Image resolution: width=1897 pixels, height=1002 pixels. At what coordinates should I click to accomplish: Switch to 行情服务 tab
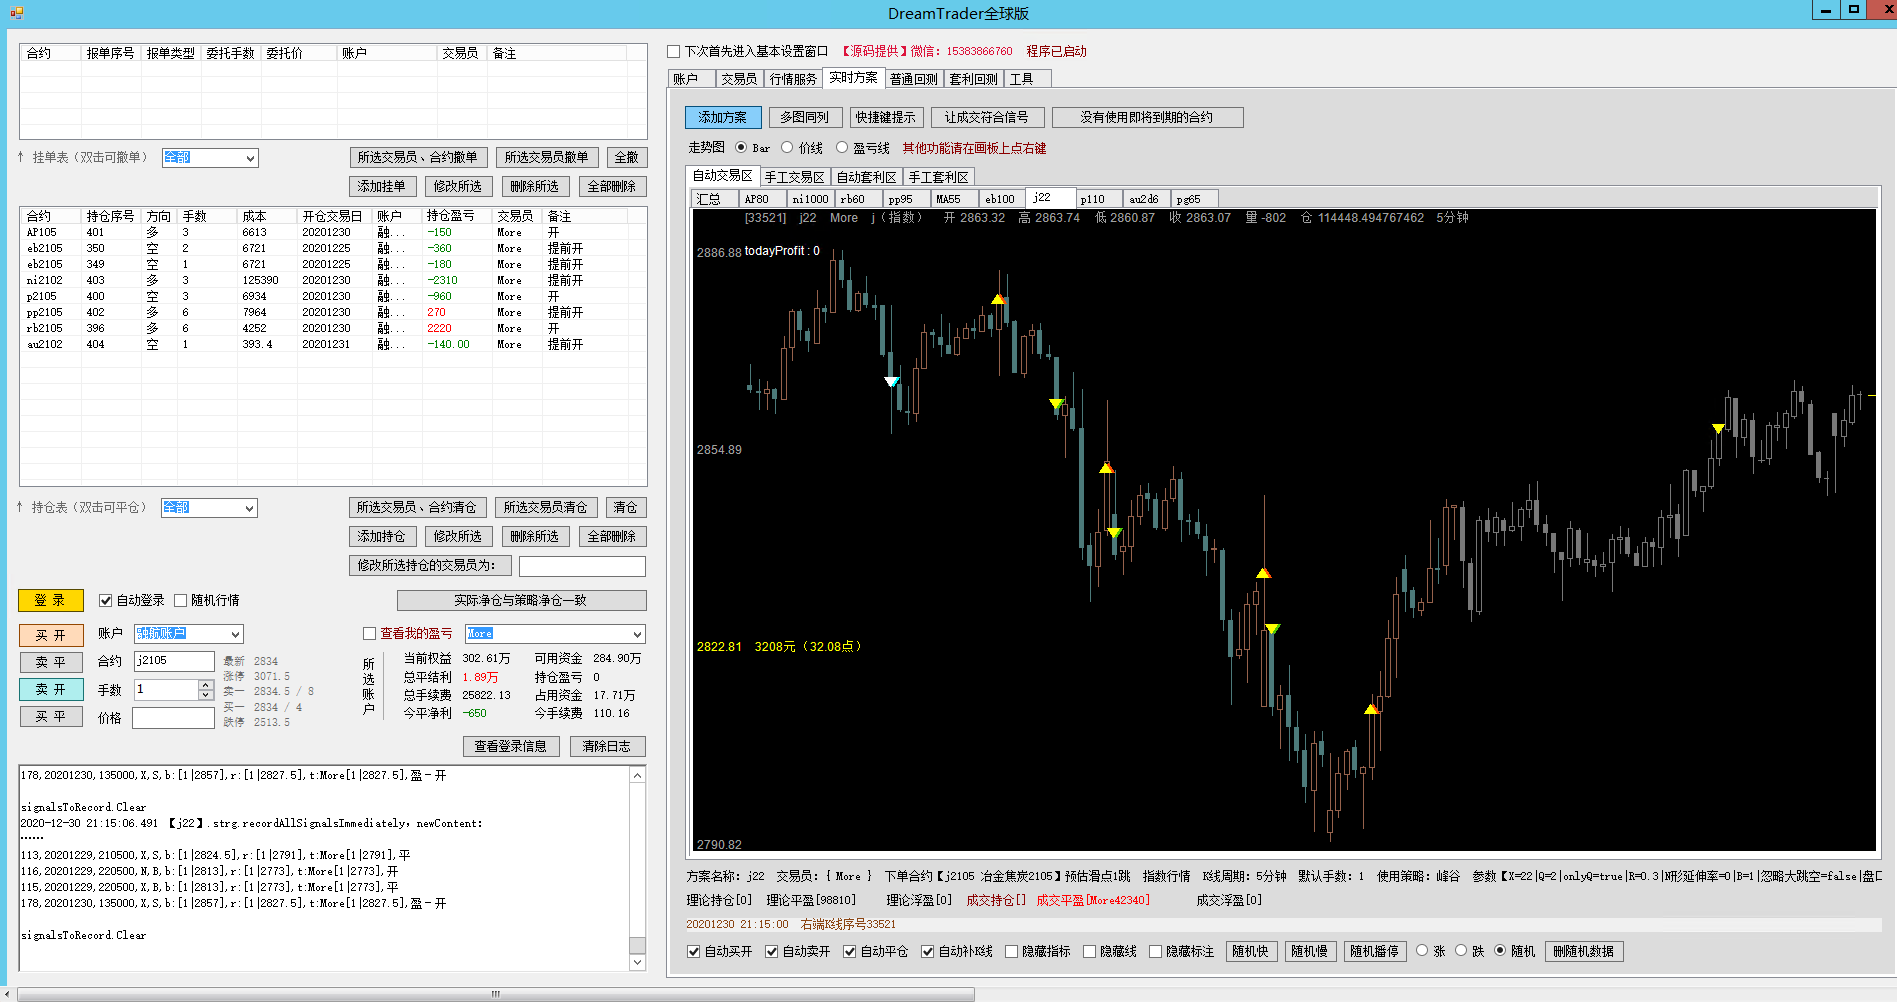pyautogui.click(x=794, y=79)
